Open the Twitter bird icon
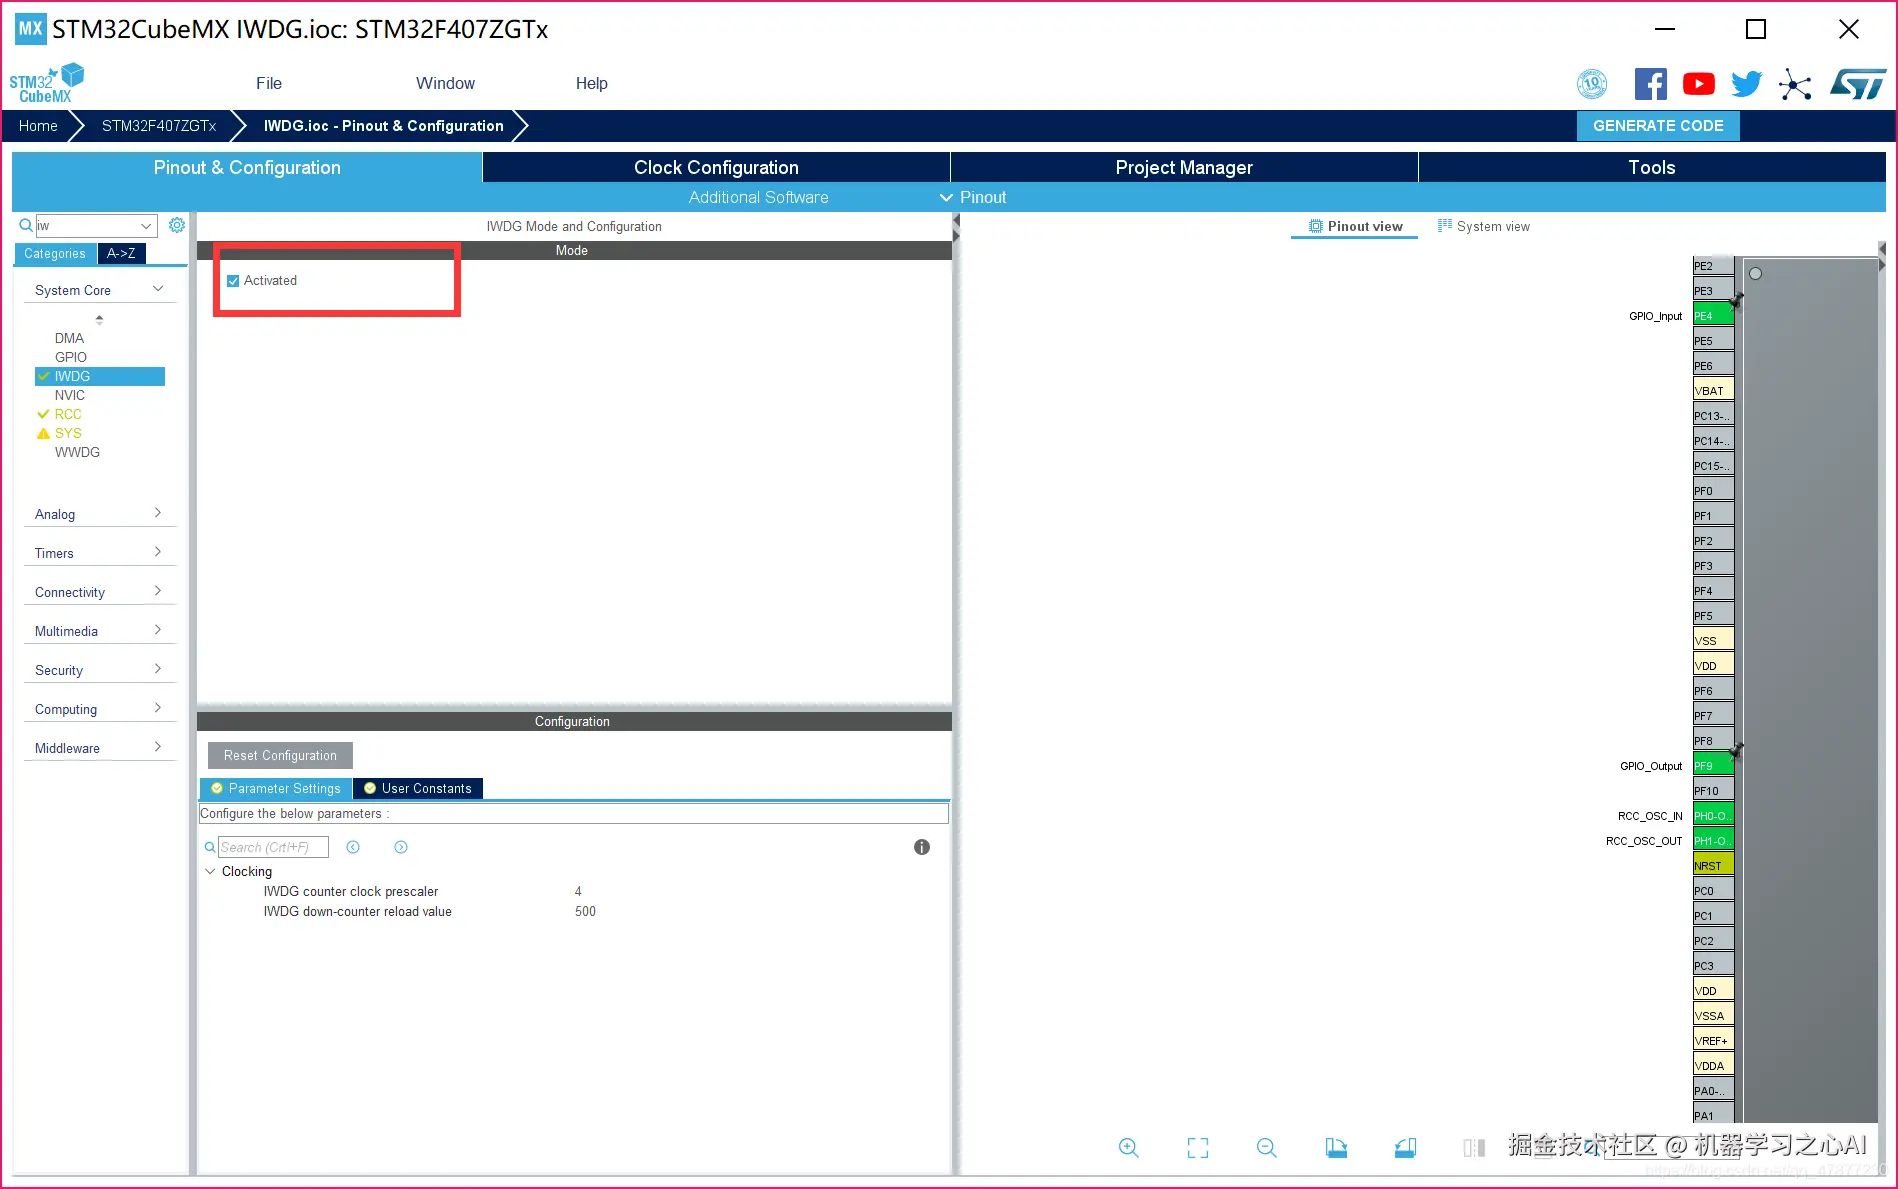The height and width of the screenshot is (1189, 1898). click(1746, 84)
